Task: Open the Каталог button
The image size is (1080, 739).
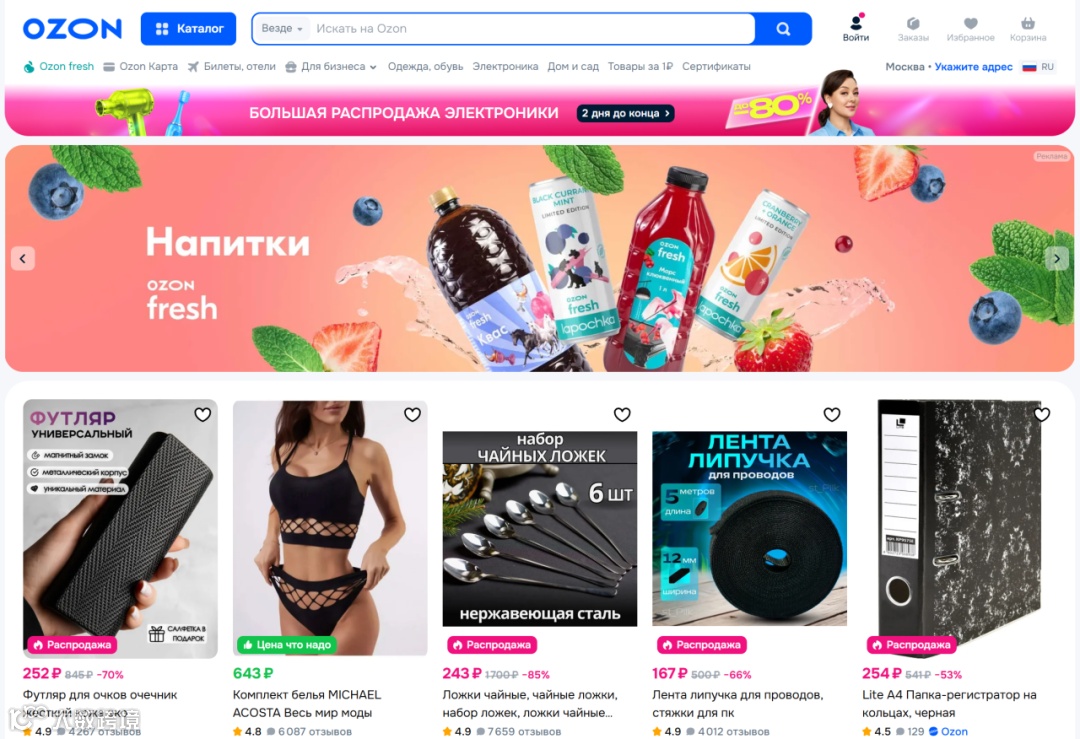Action: (189, 29)
